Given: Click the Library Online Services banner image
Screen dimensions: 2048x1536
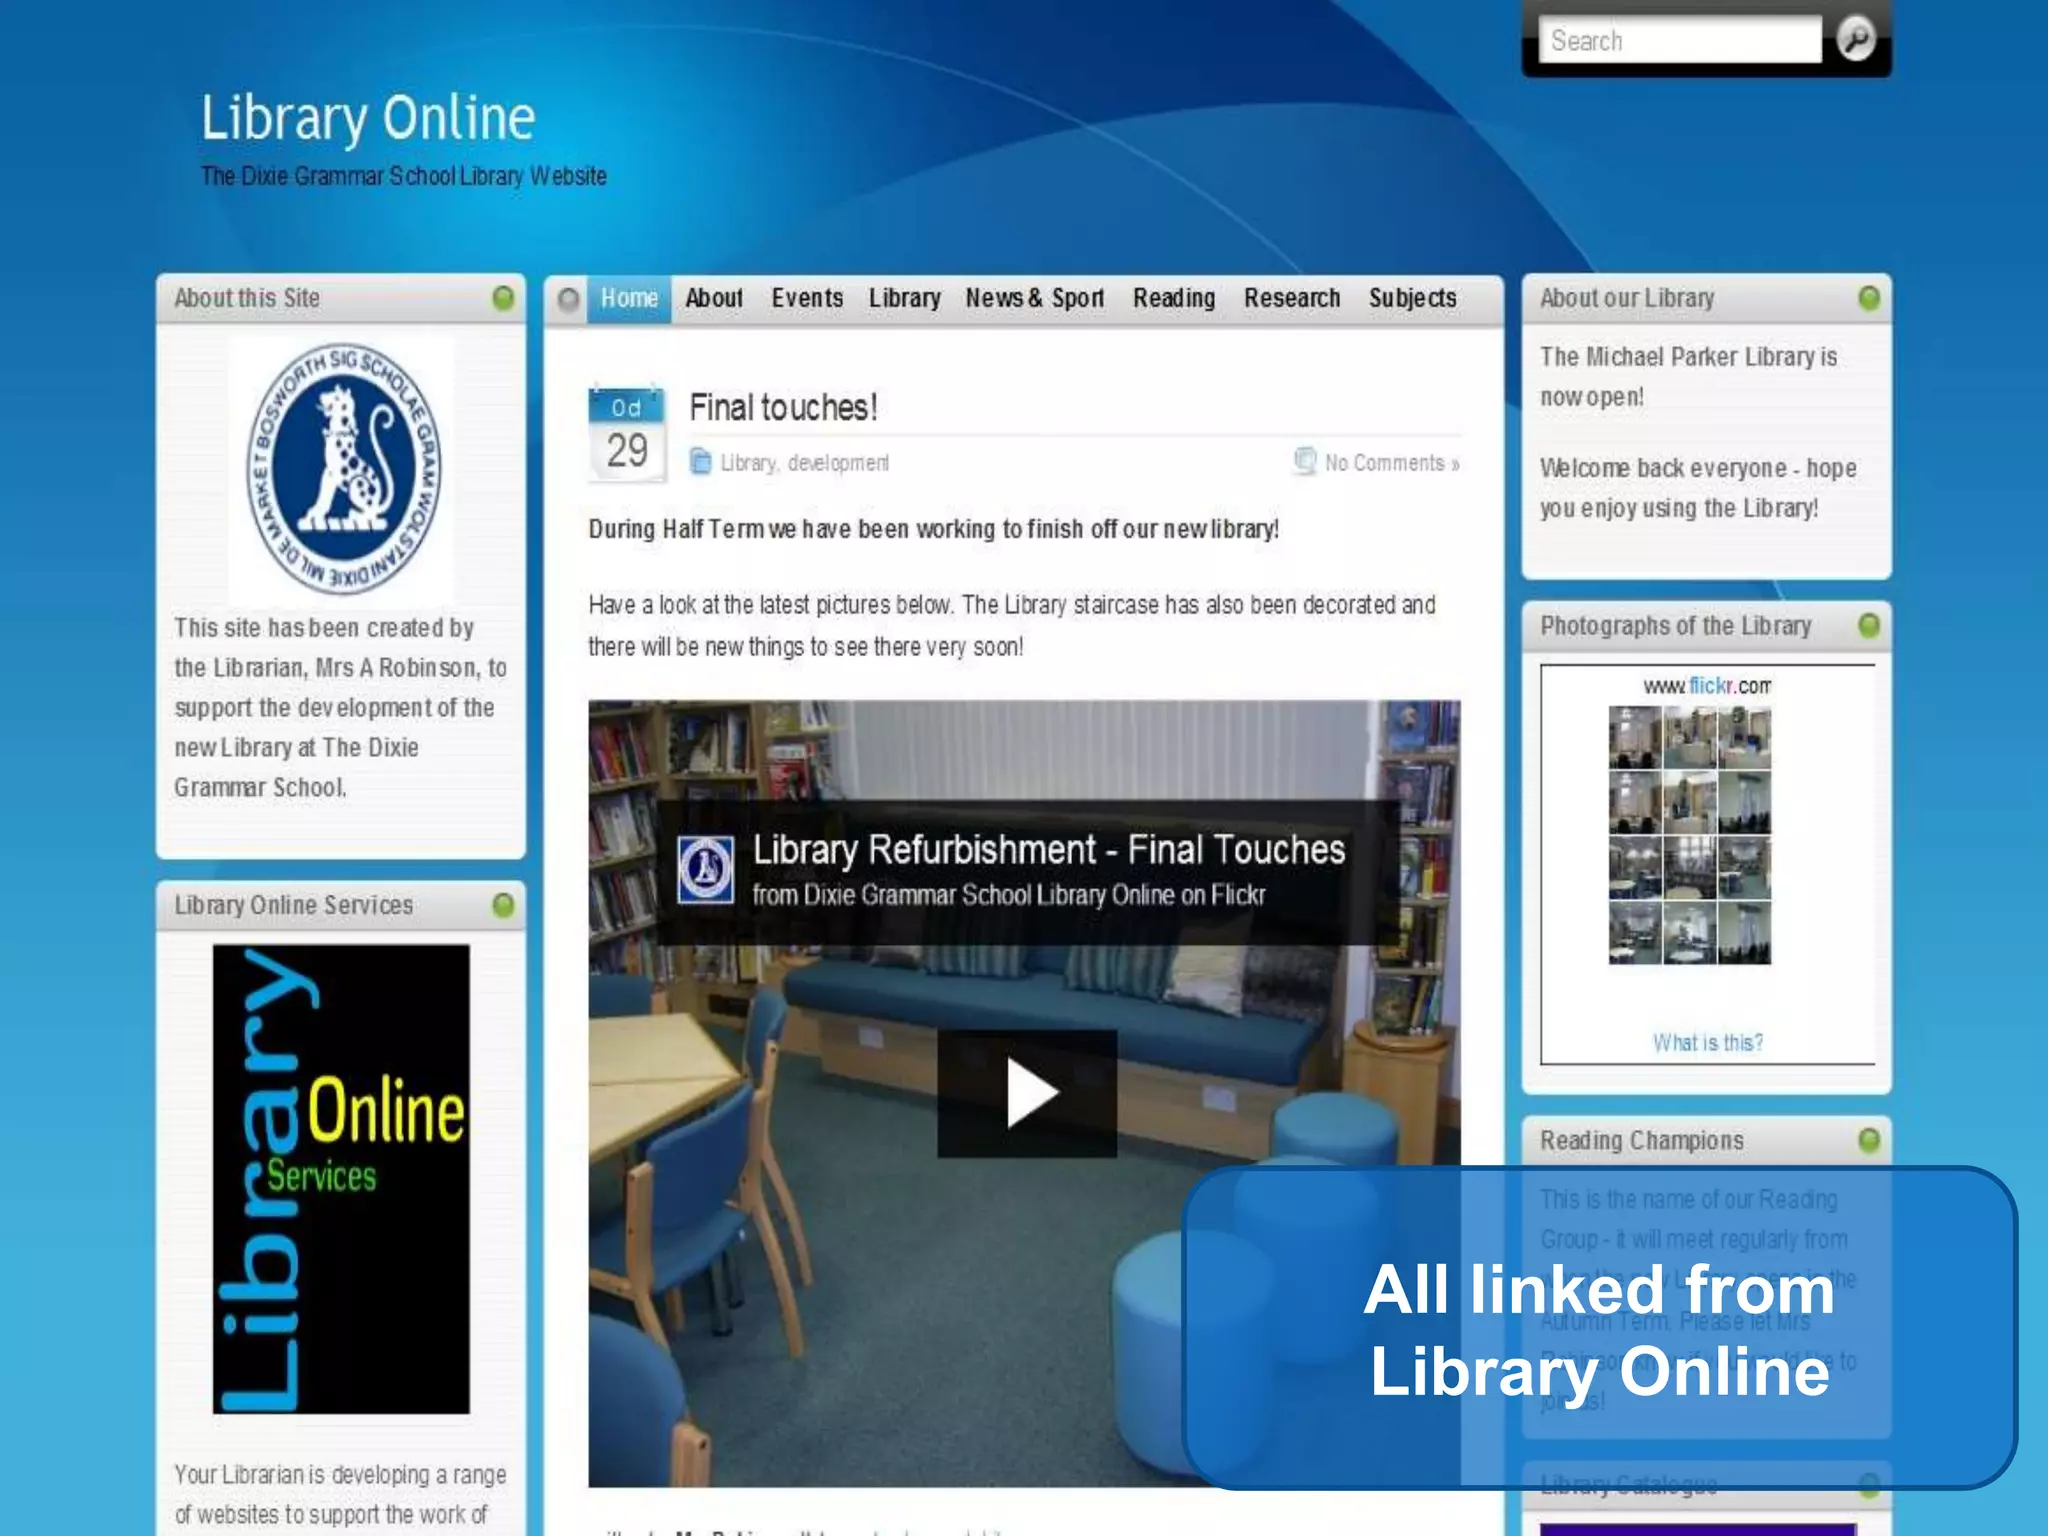Looking at the screenshot, I should (341, 1179).
